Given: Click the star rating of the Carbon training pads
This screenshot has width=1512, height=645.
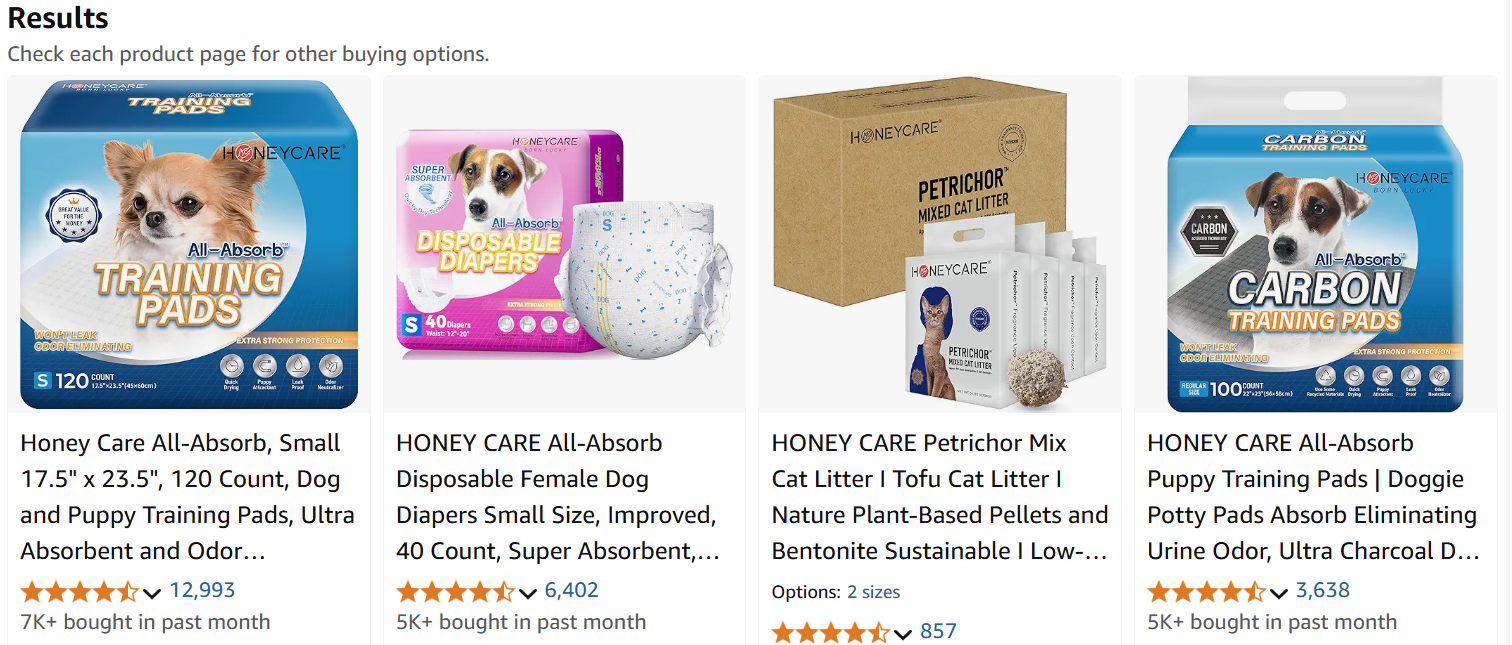Looking at the screenshot, I should (1206, 591).
